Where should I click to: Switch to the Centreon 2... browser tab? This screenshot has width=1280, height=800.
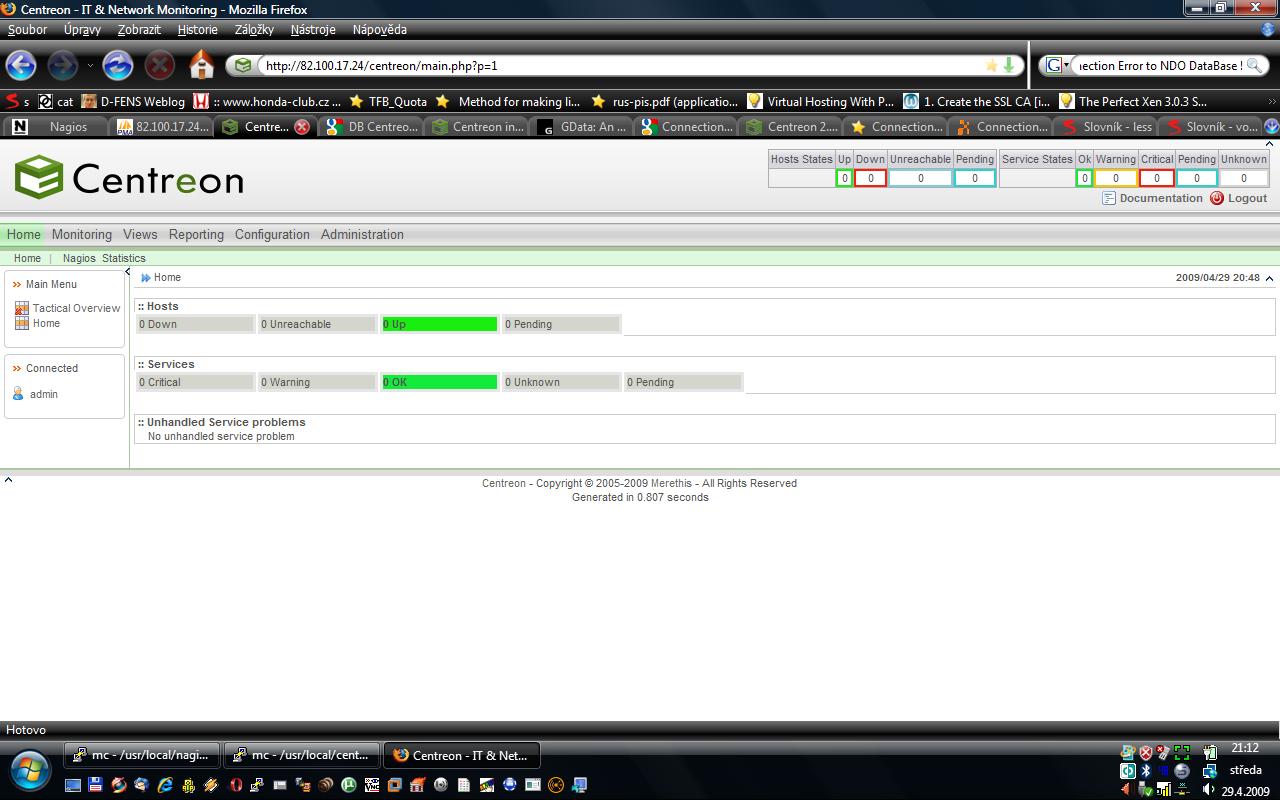pyautogui.click(x=792, y=127)
